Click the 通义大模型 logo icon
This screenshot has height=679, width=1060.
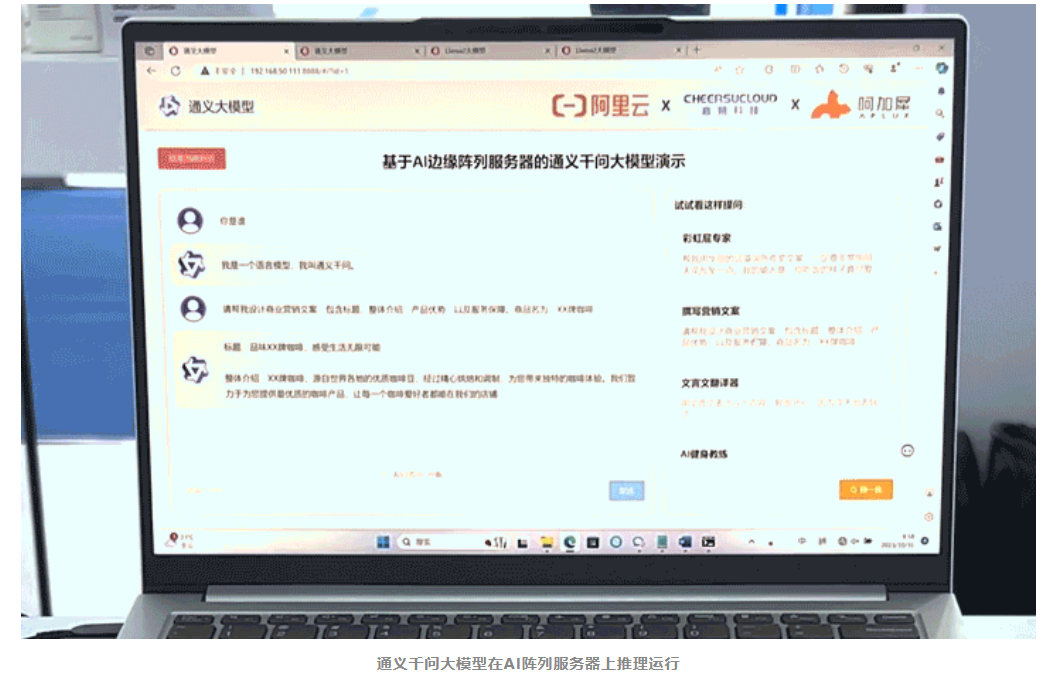coord(170,106)
